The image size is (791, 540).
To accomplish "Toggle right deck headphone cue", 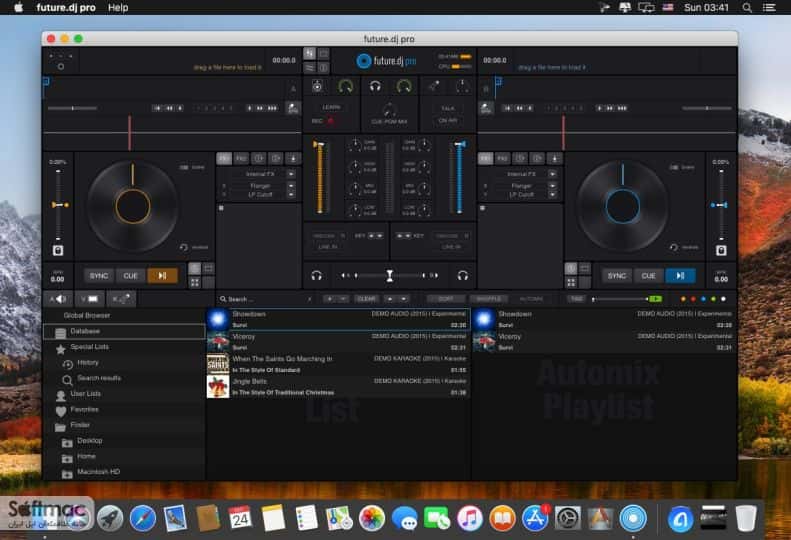I will pos(463,276).
